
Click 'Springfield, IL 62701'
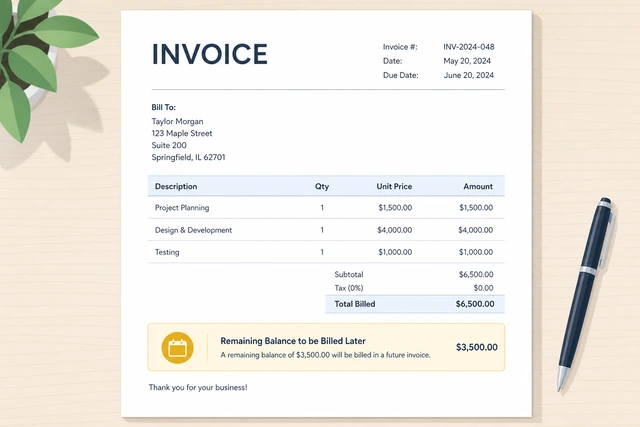point(188,157)
